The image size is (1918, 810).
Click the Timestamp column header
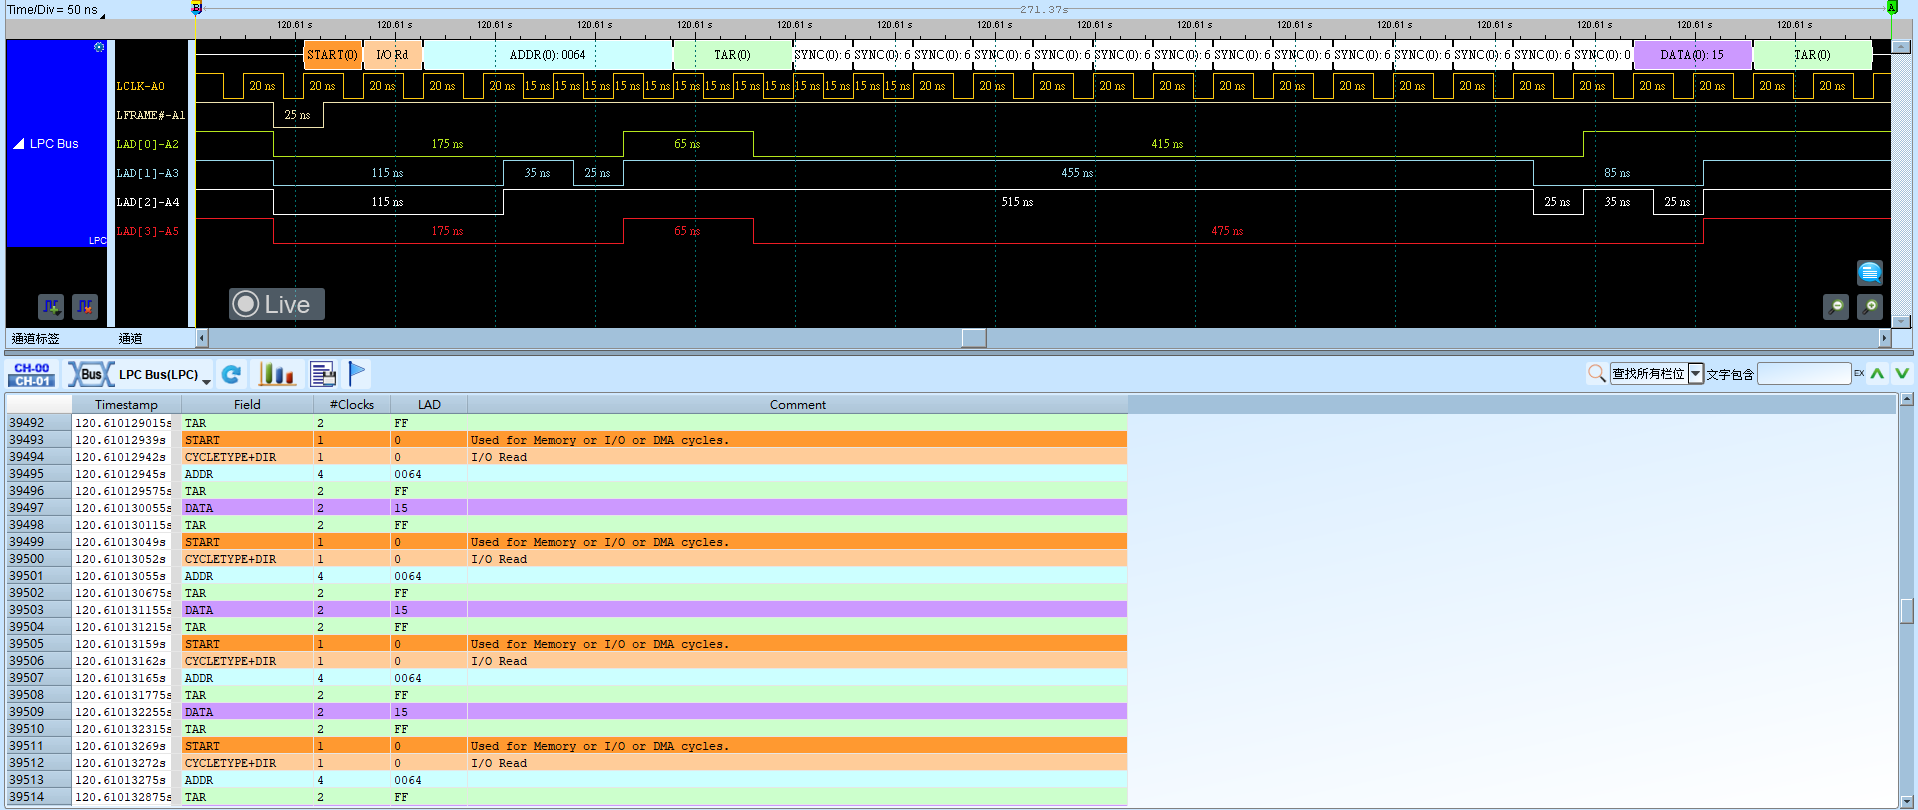[x=126, y=405]
